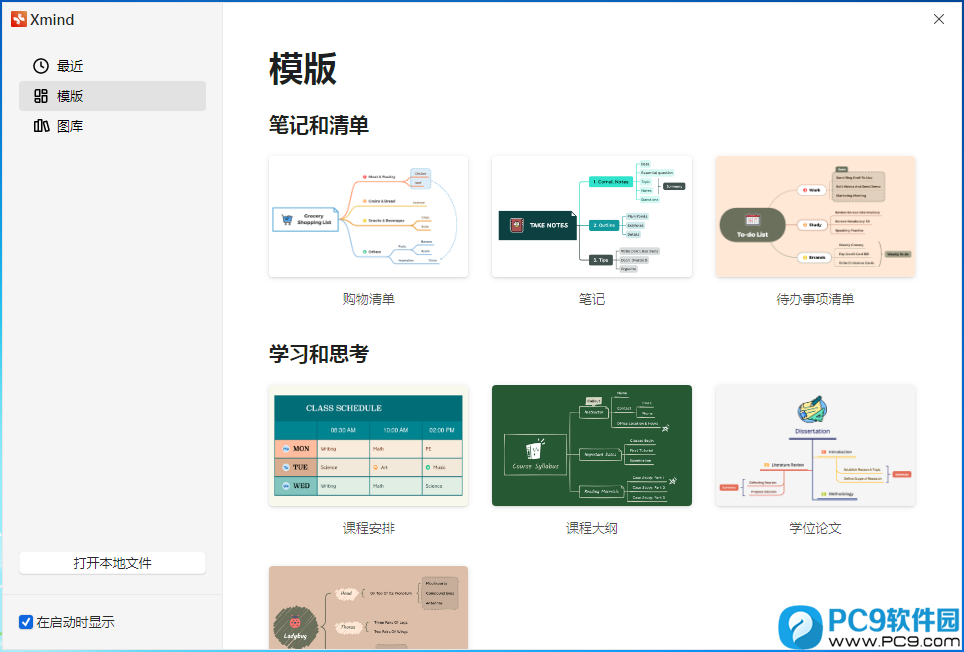Click the 打开本地文件 button
The width and height of the screenshot is (964, 652).
point(113,563)
